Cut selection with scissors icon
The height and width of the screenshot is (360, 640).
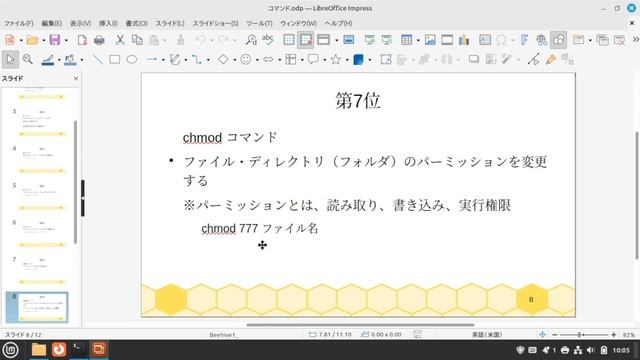click(x=120, y=40)
